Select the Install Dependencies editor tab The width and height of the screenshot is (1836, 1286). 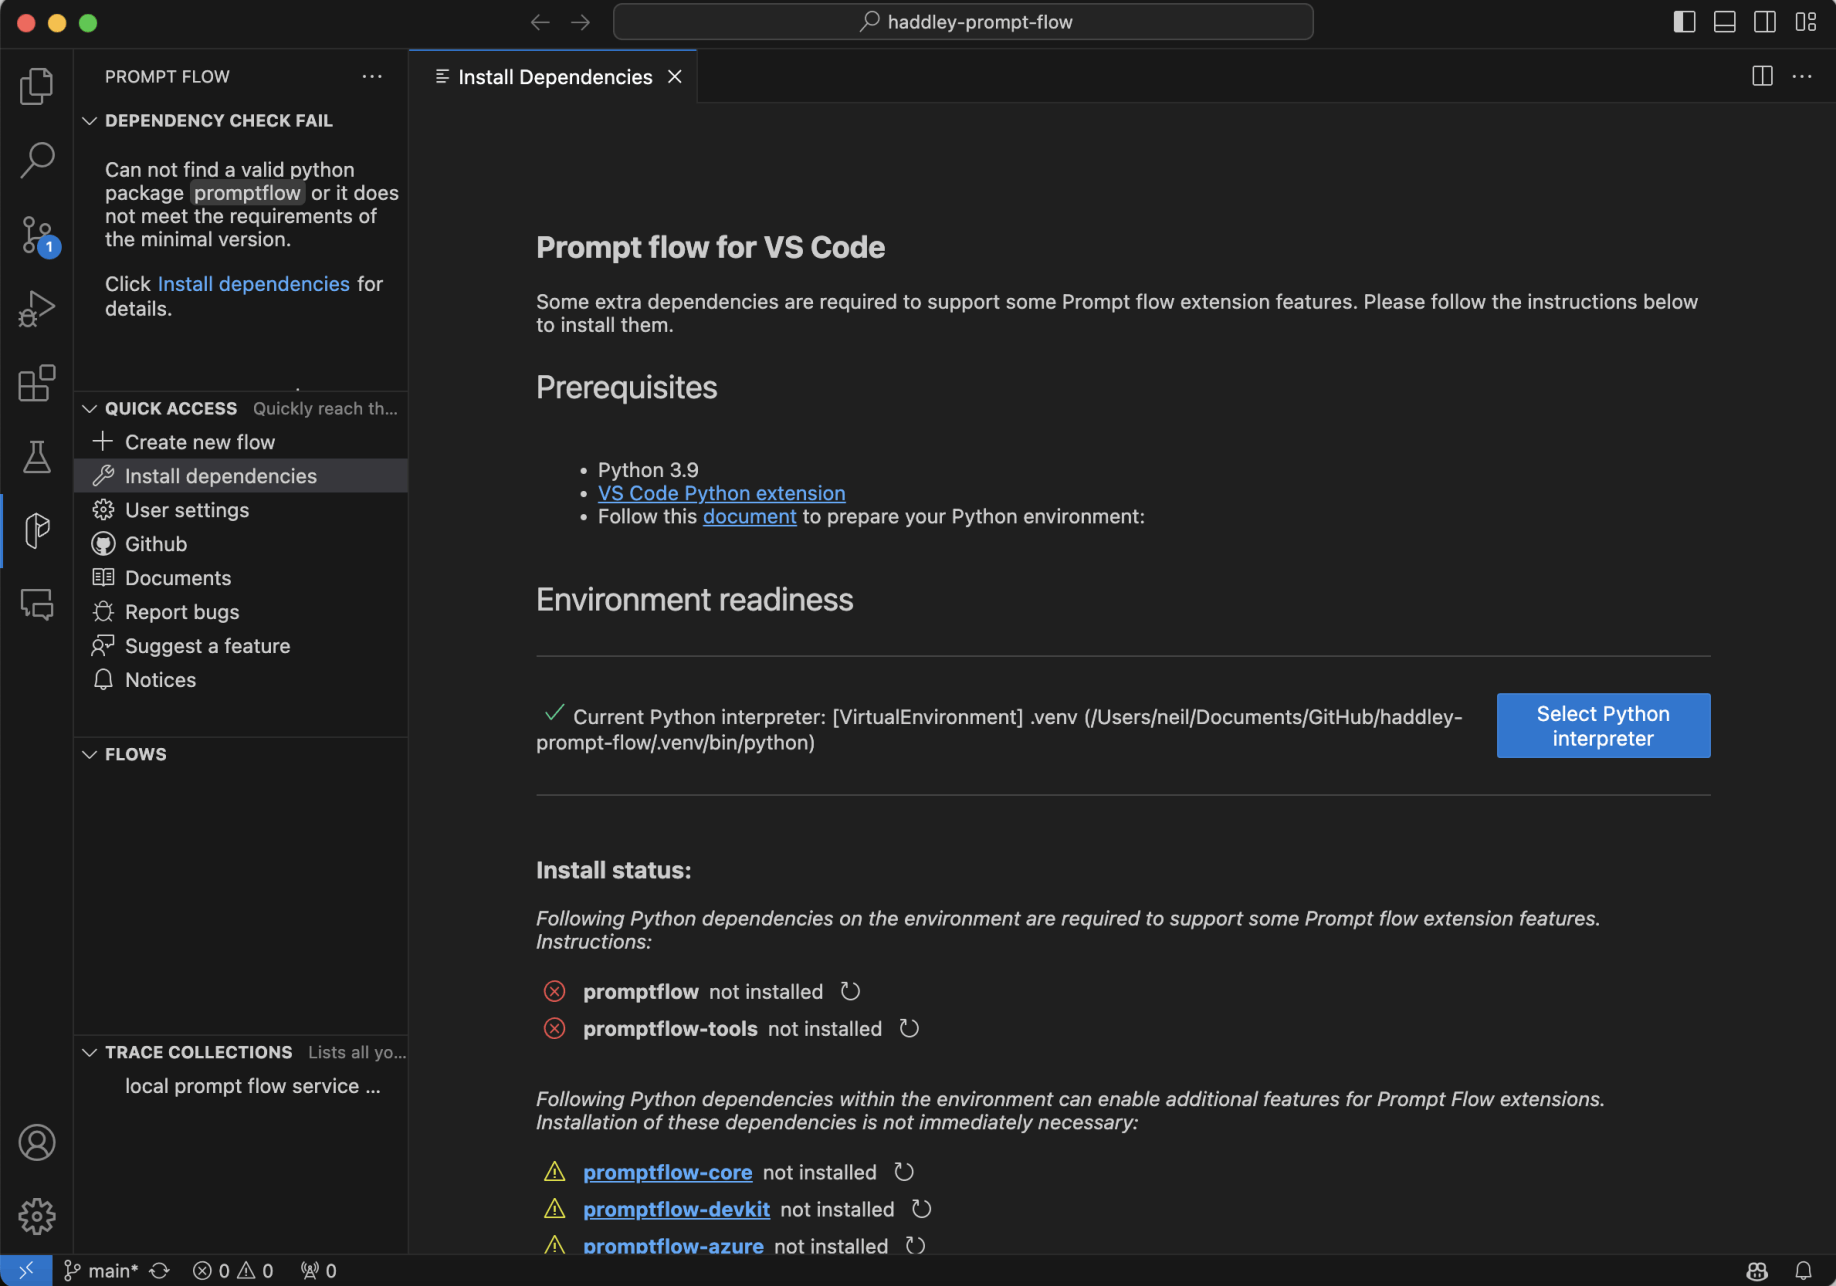pyautogui.click(x=554, y=77)
